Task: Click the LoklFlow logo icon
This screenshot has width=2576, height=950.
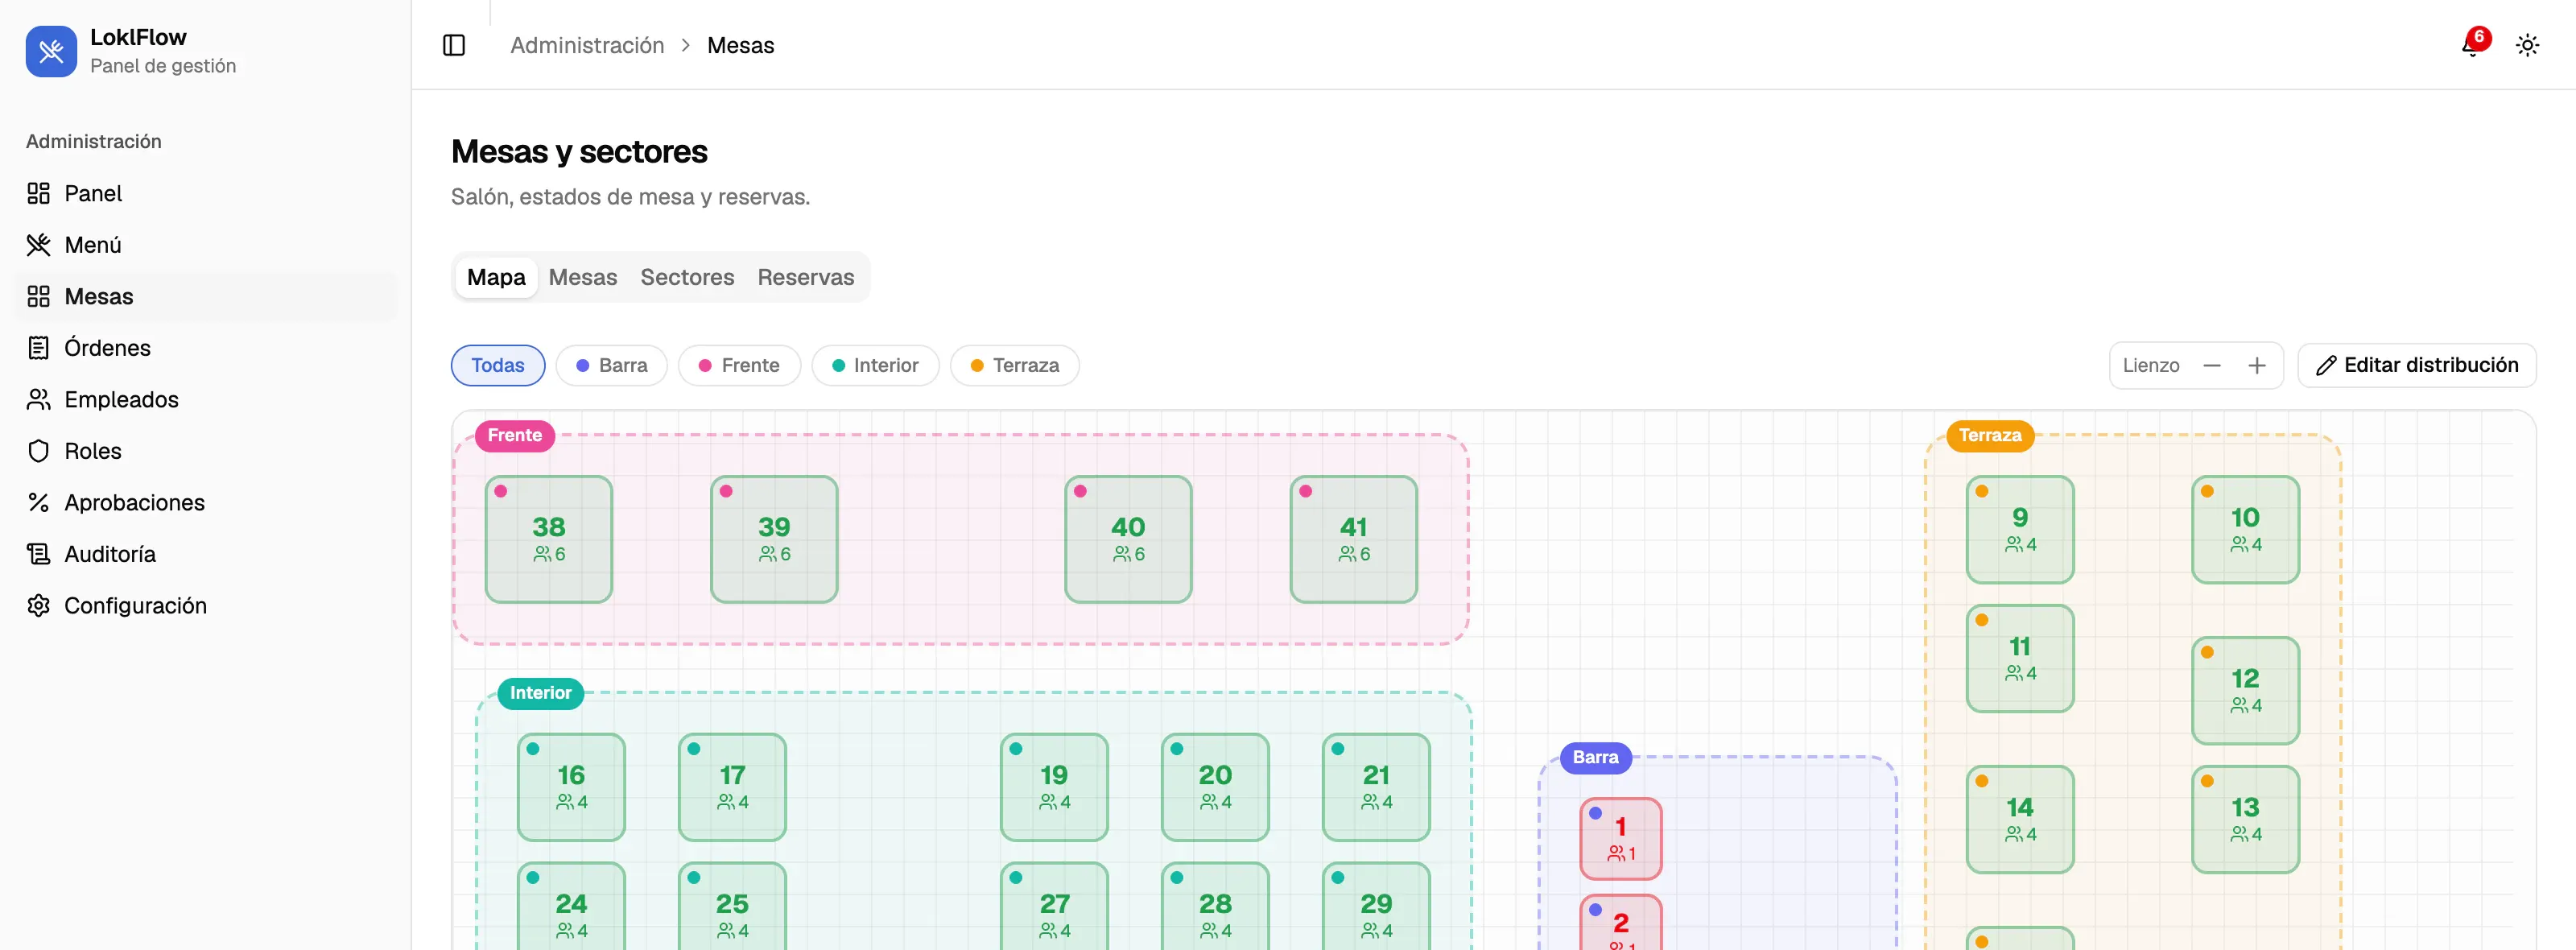Action: click(x=51, y=51)
